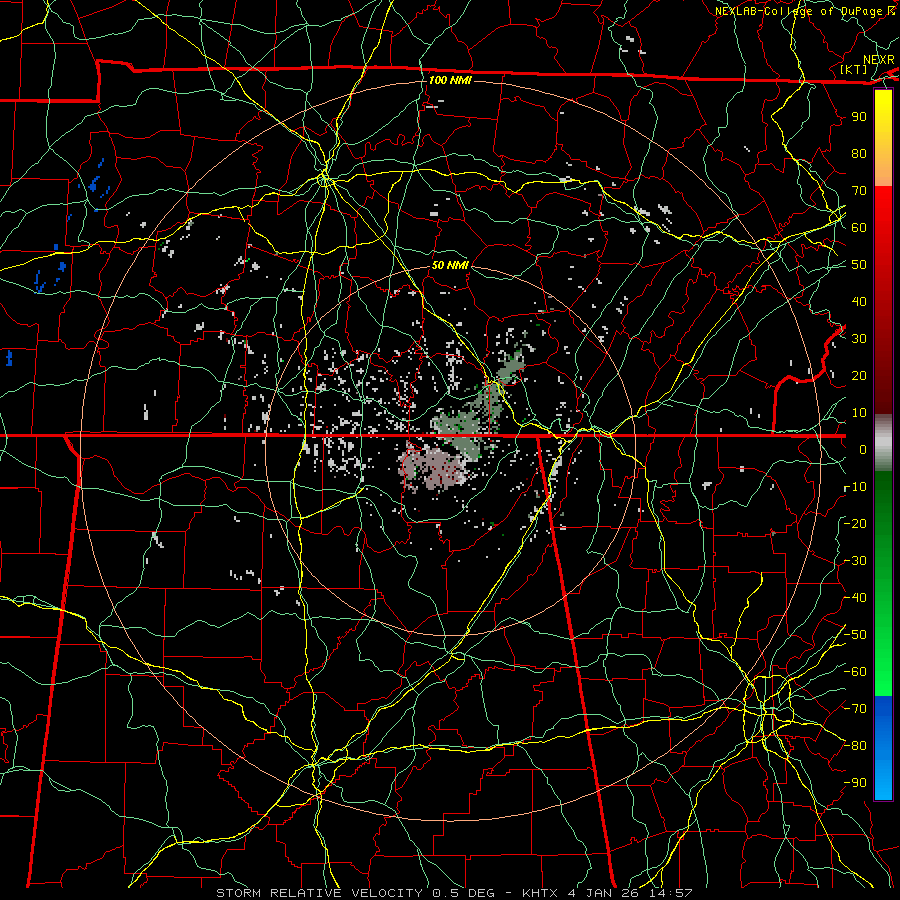Click the -80 value on velocity scale

pos(855,746)
